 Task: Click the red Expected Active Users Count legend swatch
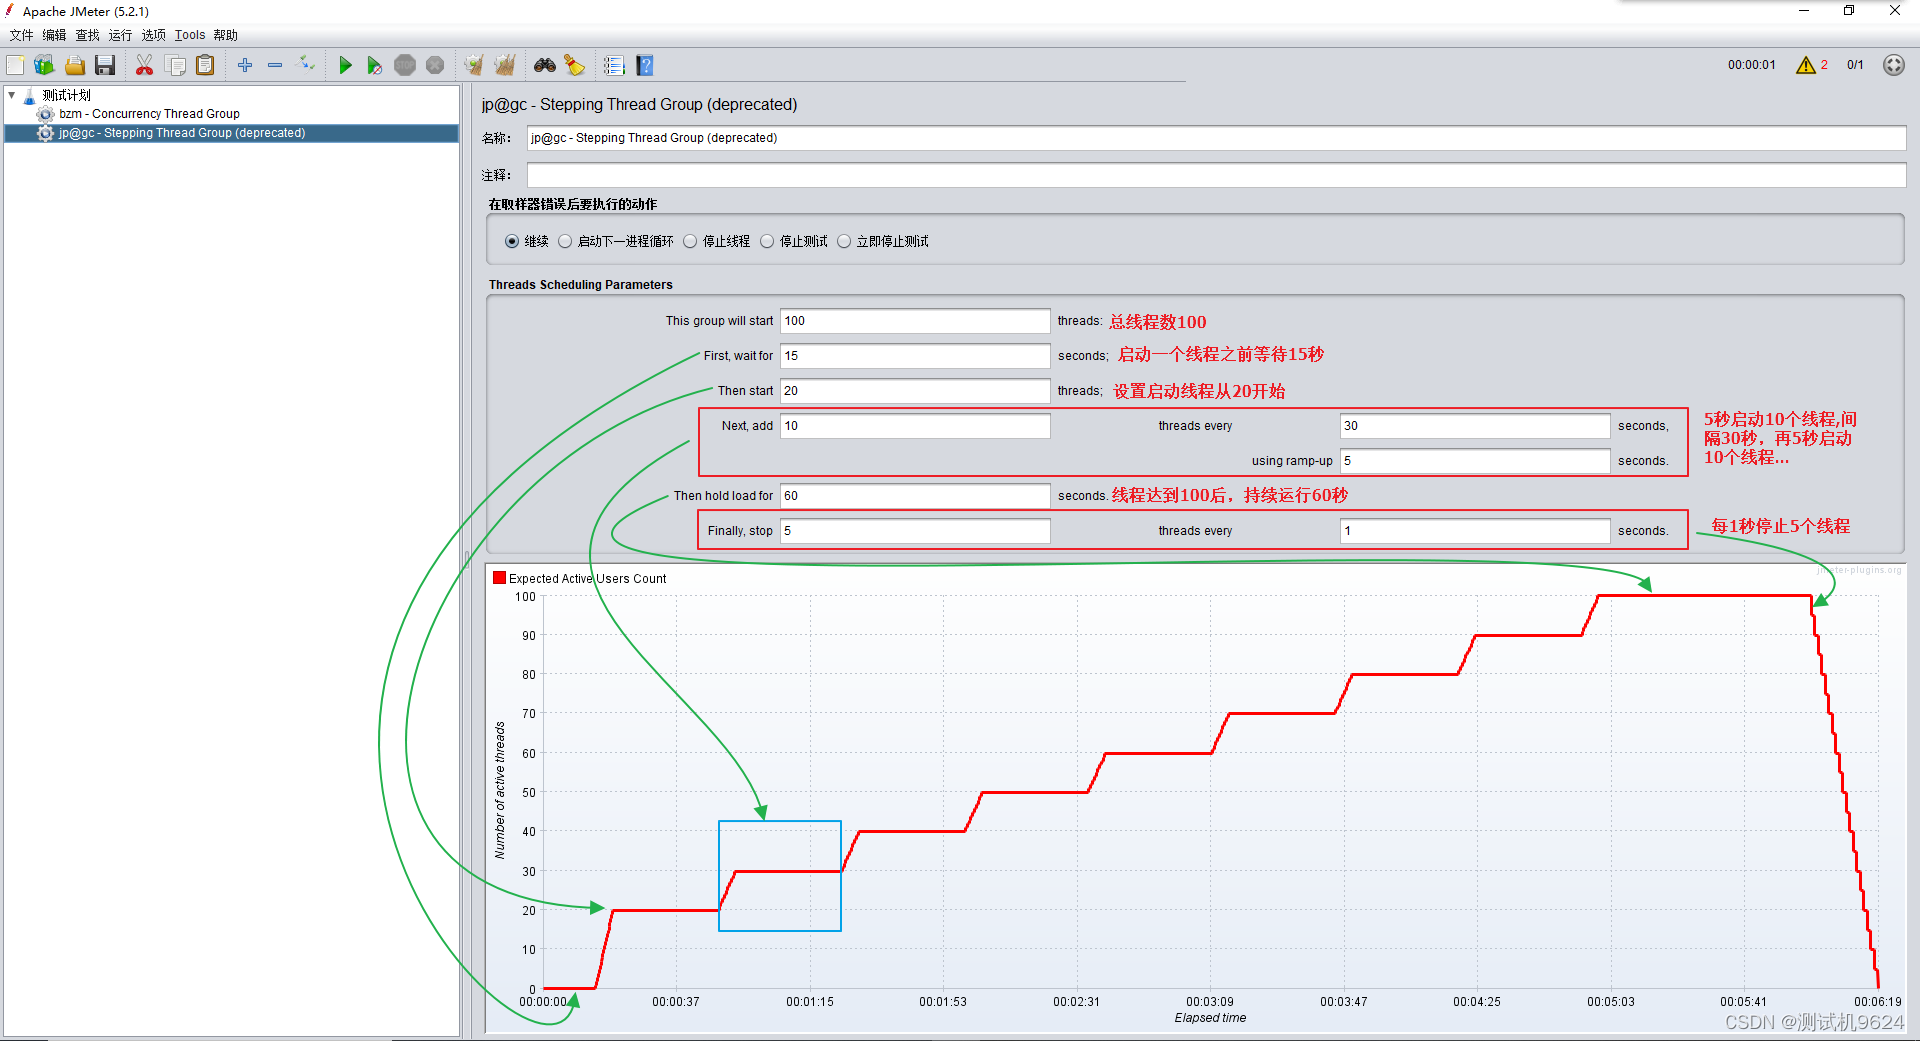(499, 578)
